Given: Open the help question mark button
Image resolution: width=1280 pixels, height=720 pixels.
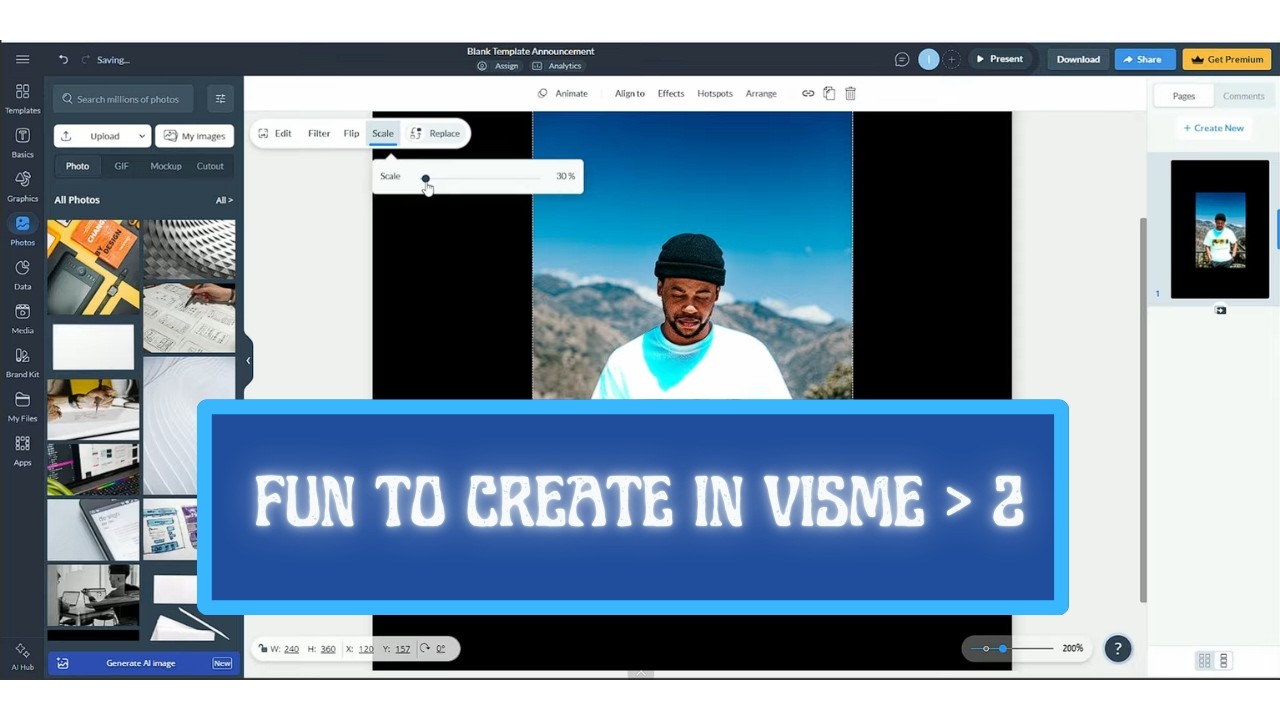Looking at the screenshot, I should point(1117,648).
